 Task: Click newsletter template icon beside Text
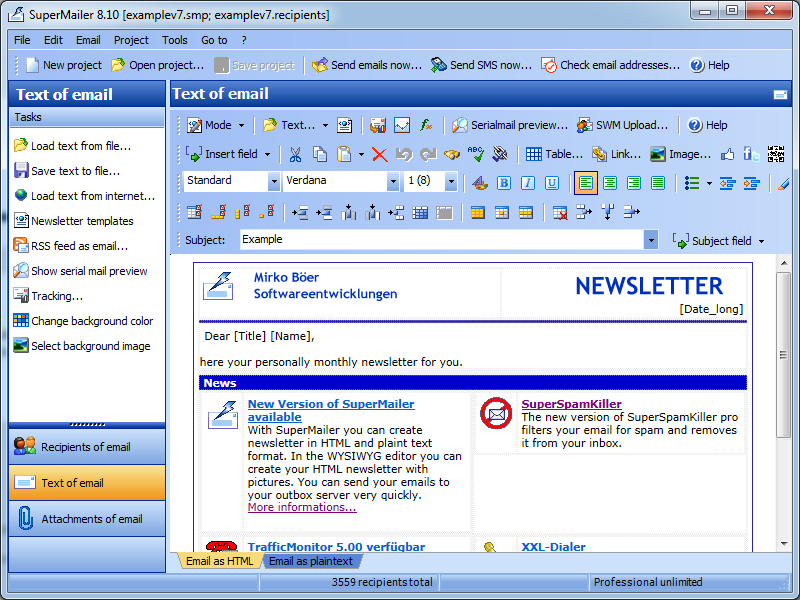344,125
